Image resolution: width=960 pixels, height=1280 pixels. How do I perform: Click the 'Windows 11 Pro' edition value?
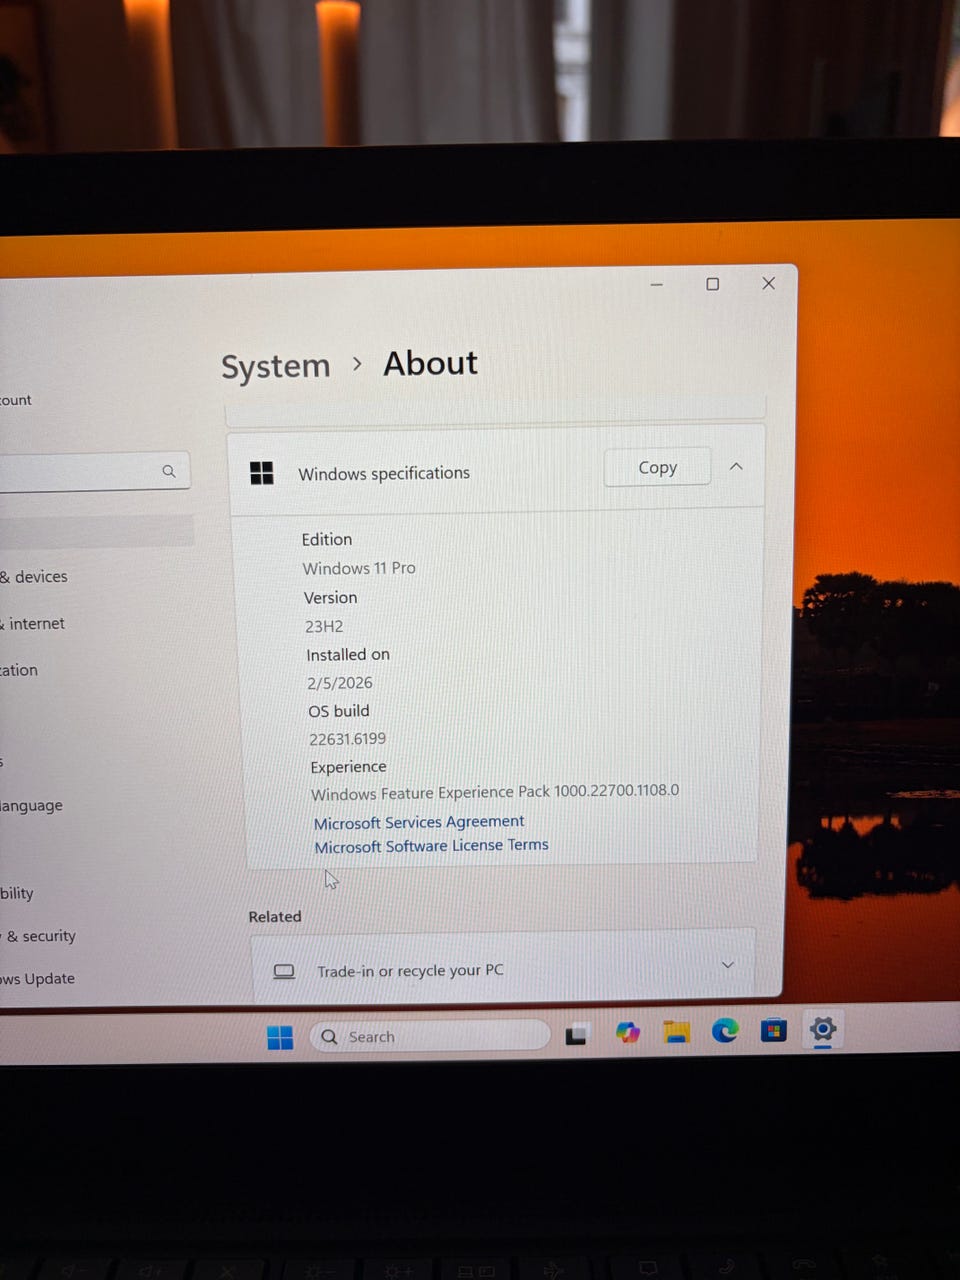click(x=359, y=568)
